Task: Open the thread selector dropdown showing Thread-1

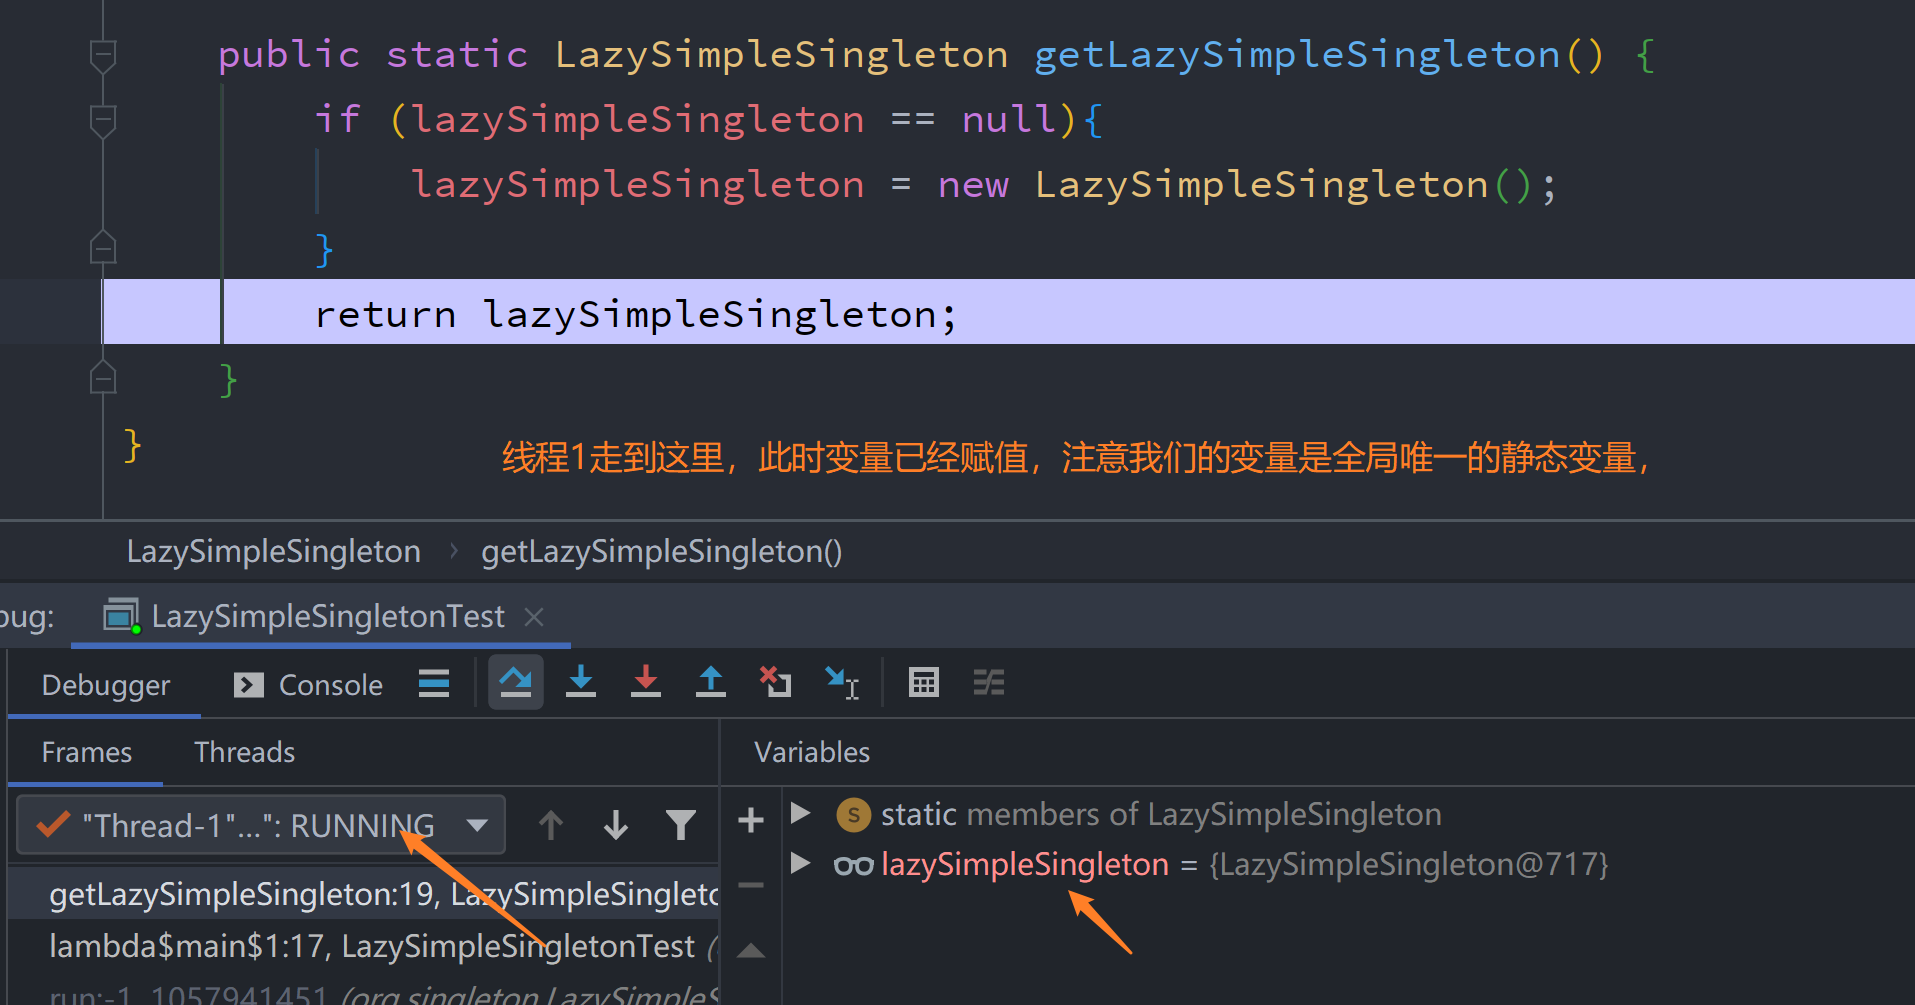Action: (x=261, y=825)
